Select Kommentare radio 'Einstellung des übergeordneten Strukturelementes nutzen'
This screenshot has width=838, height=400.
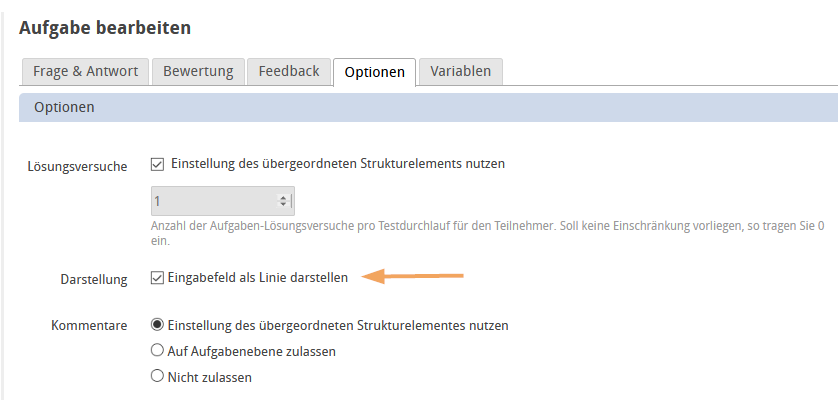coord(157,325)
